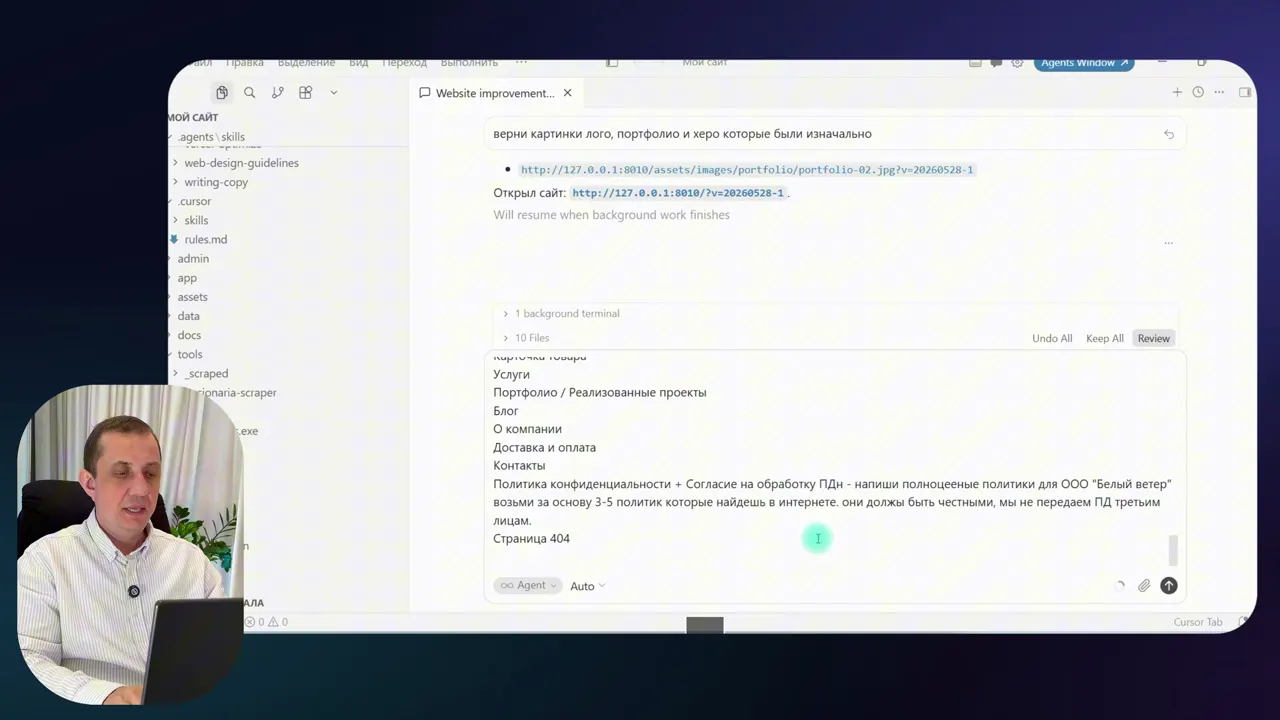Open the Agent mode dropdown
Screen dimensions: 1280x720
click(x=528, y=586)
